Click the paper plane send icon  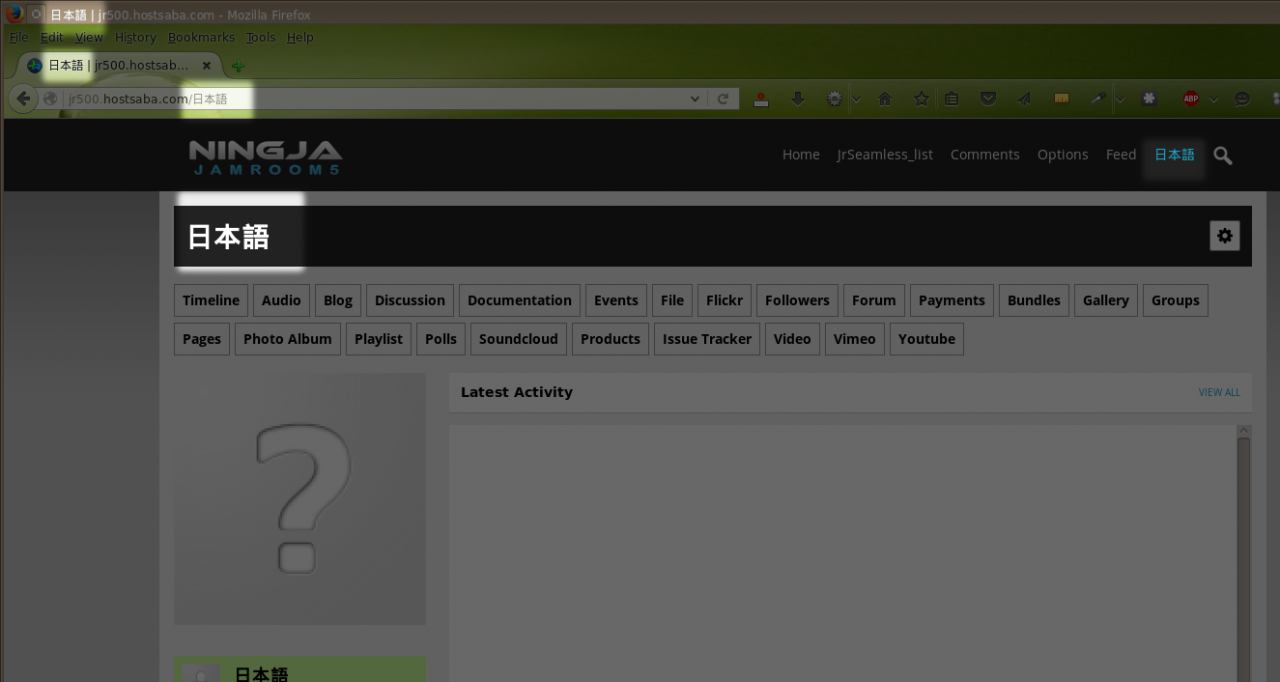click(x=1024, y=99)
